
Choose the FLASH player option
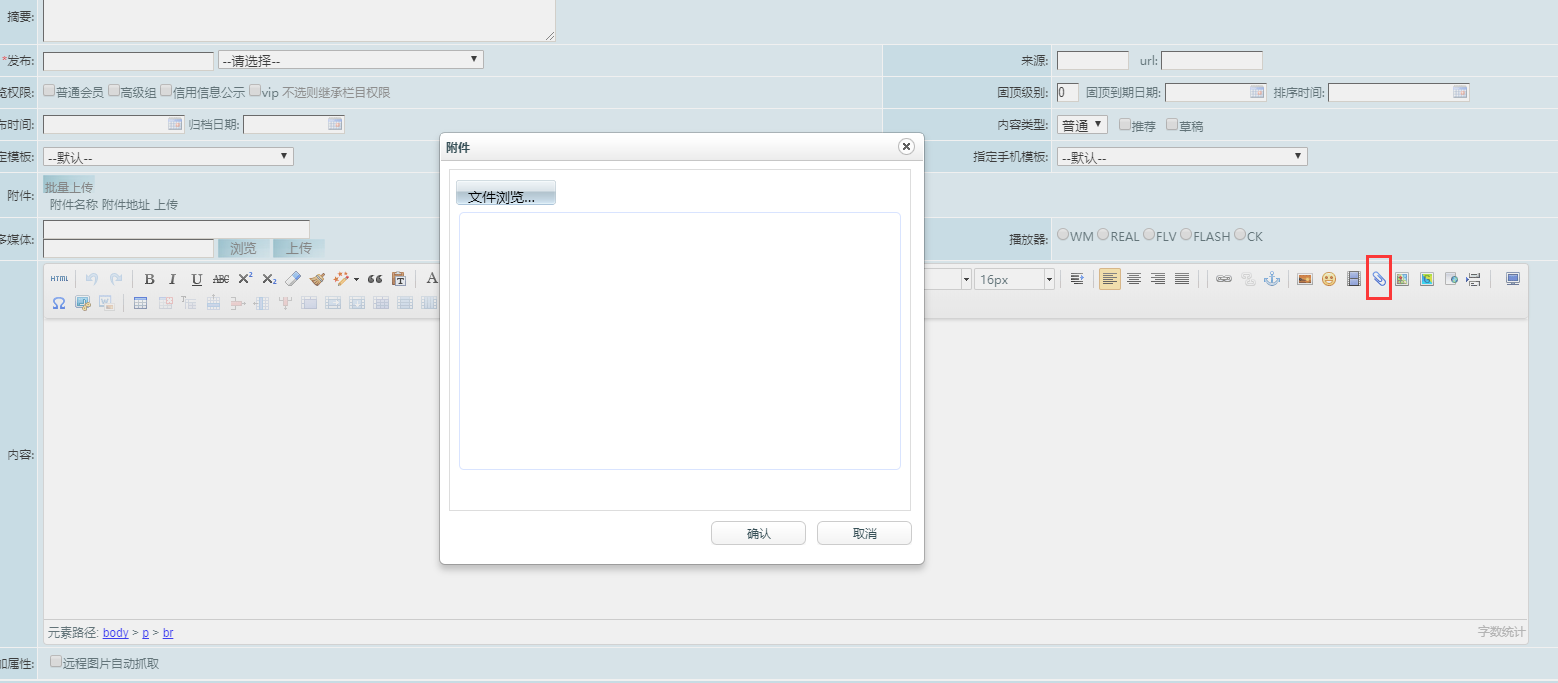(1186, 235)
